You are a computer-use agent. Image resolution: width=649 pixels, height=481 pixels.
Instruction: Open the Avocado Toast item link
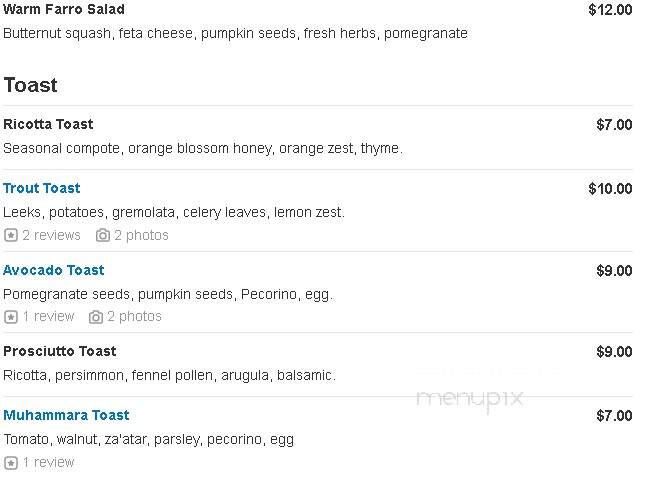(53, 270)
